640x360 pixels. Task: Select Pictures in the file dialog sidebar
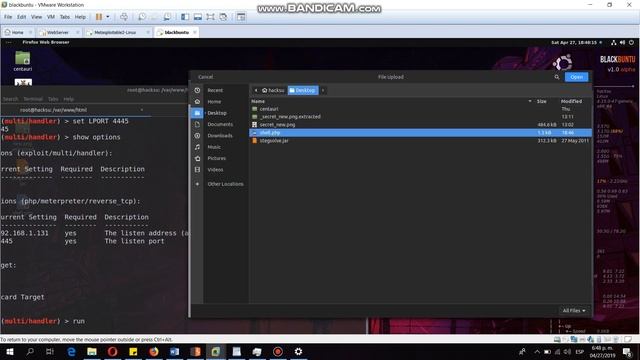click(216, 158)
